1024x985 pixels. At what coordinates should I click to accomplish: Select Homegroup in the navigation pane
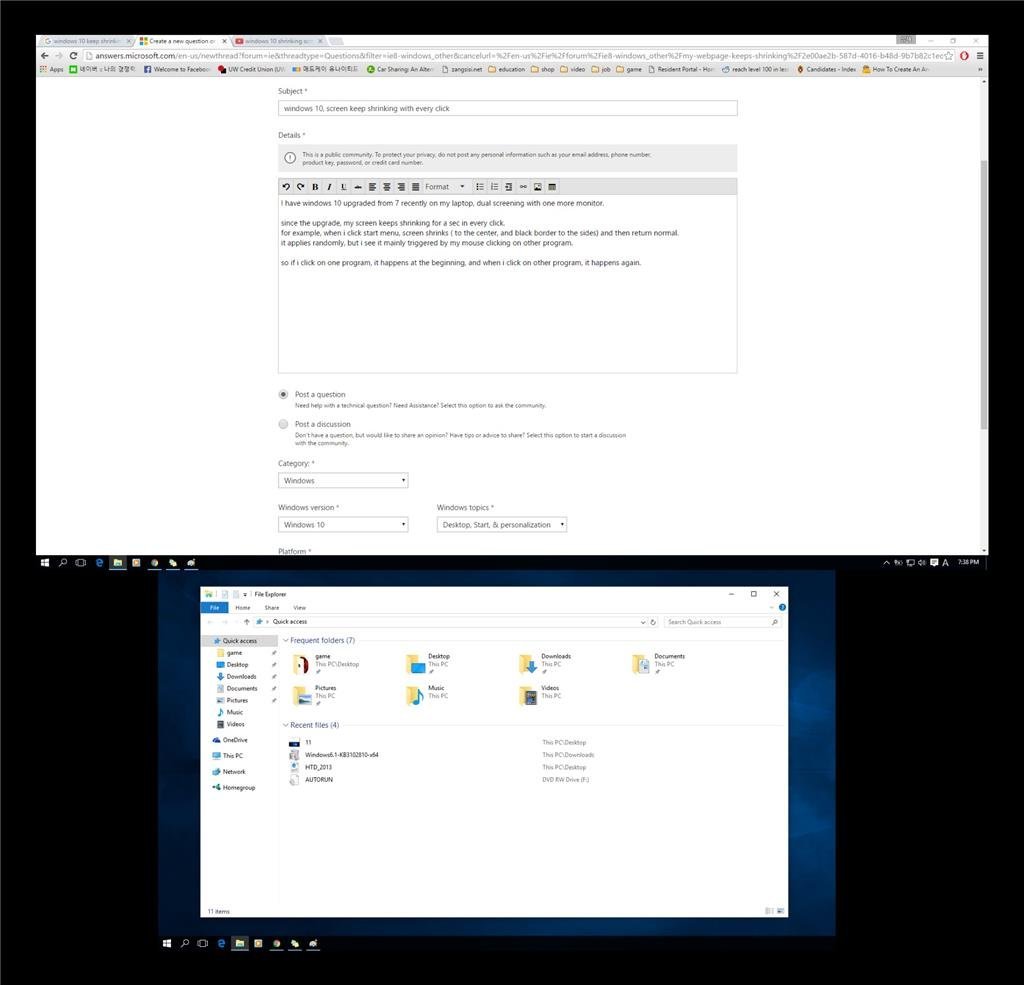[x=233, y=788]
